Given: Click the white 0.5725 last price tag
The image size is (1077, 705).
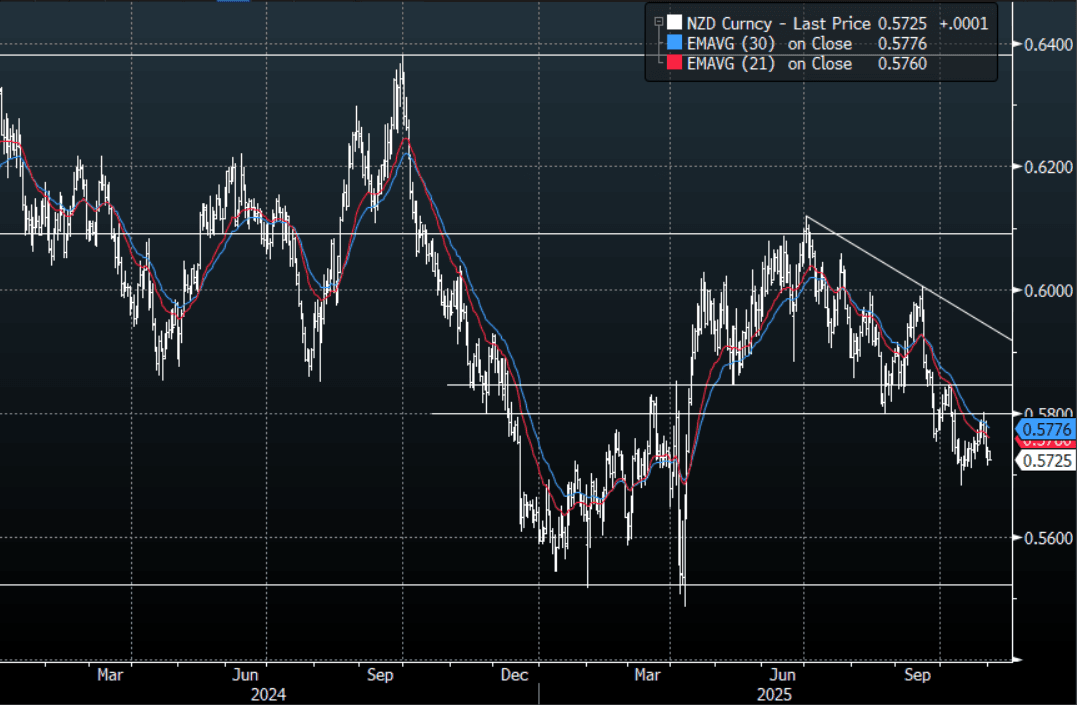Looking at the screenshot, I should click(x=1045, y=460).
